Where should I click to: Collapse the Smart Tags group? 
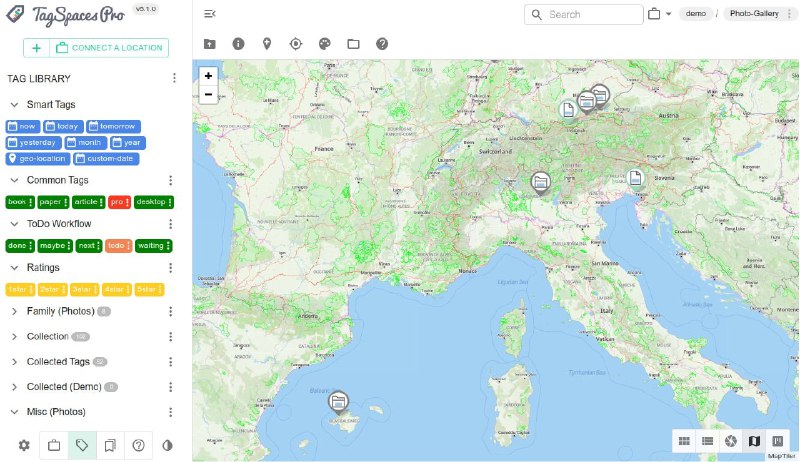point(14,105)
